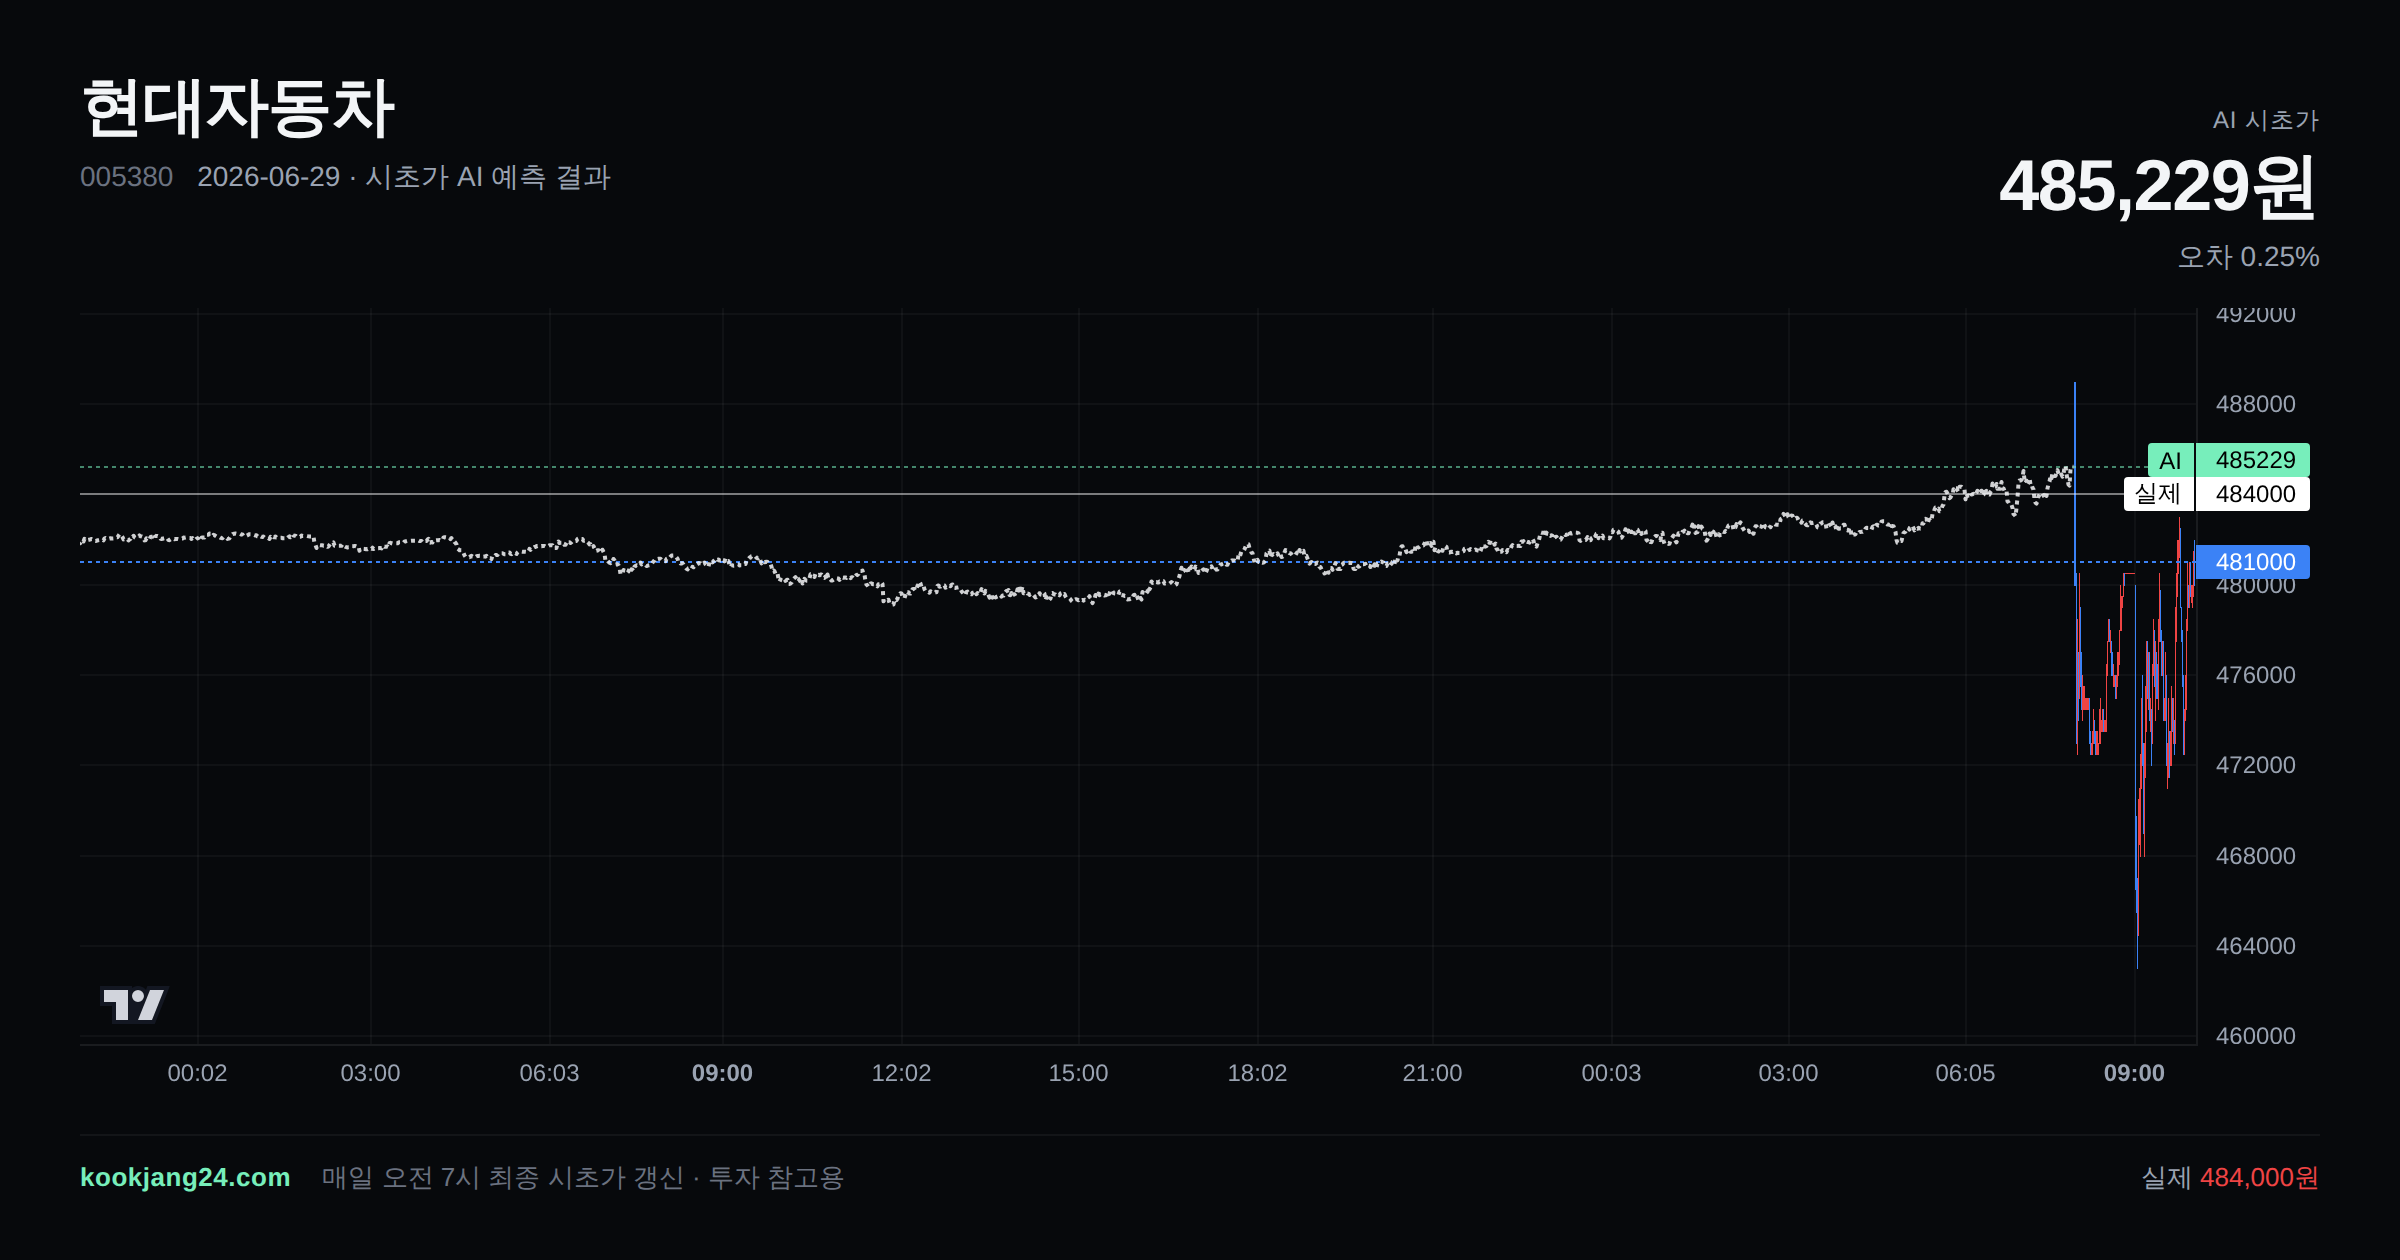2400x1260 pixels.
Task: Click the blue 481000 current price label
Action: (x=2253, y=562)
